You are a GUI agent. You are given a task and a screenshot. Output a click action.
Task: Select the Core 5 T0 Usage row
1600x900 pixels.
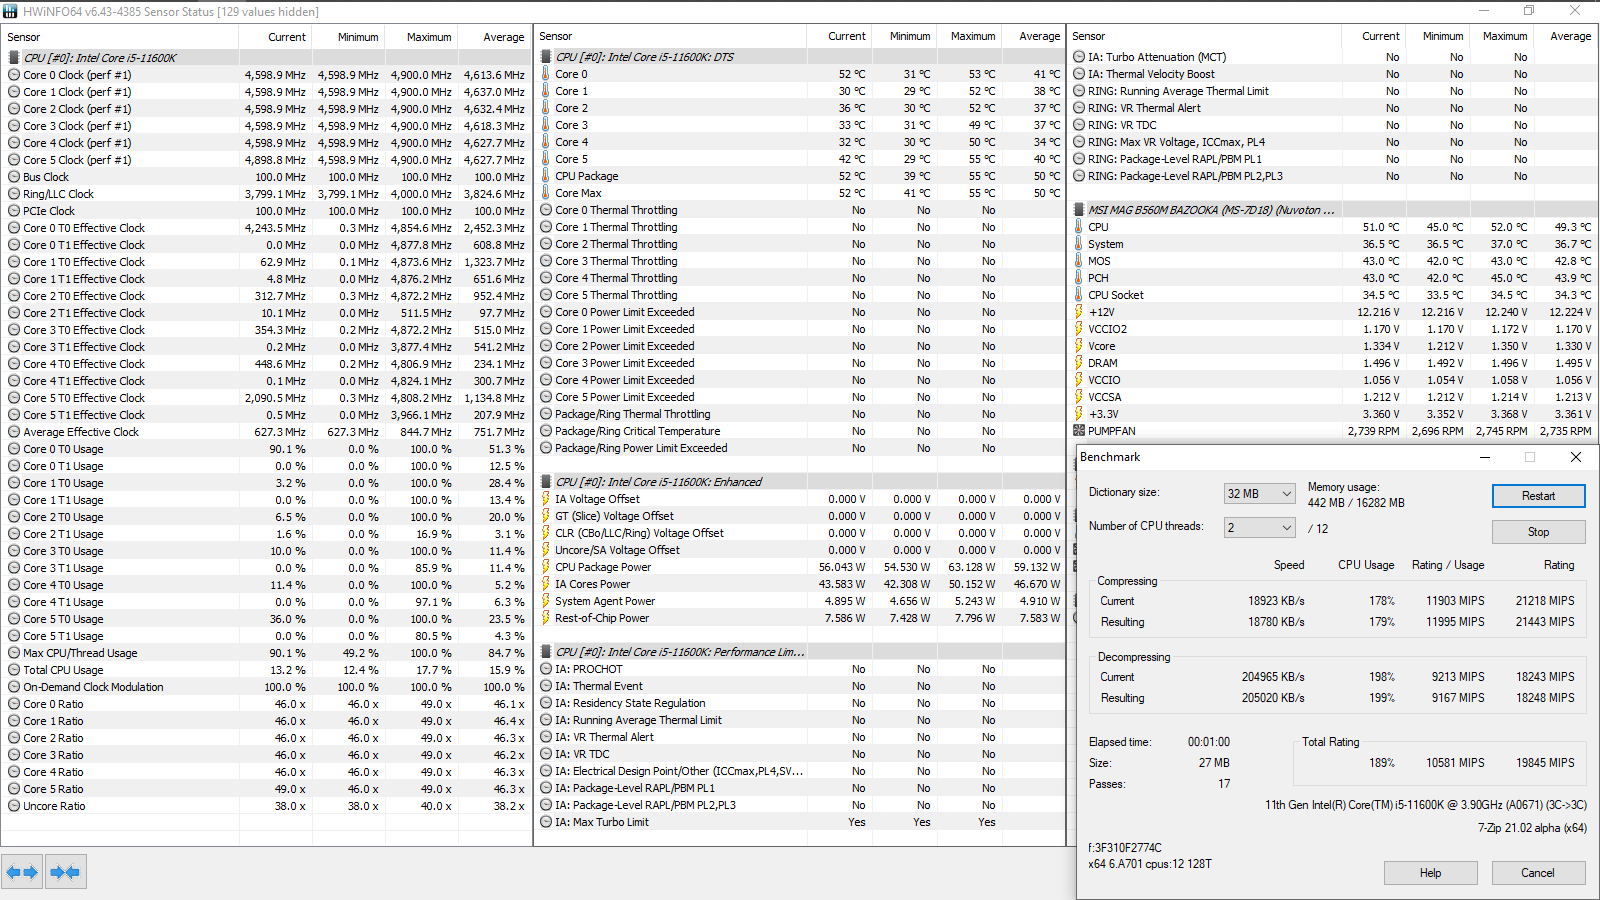[266, 619]
